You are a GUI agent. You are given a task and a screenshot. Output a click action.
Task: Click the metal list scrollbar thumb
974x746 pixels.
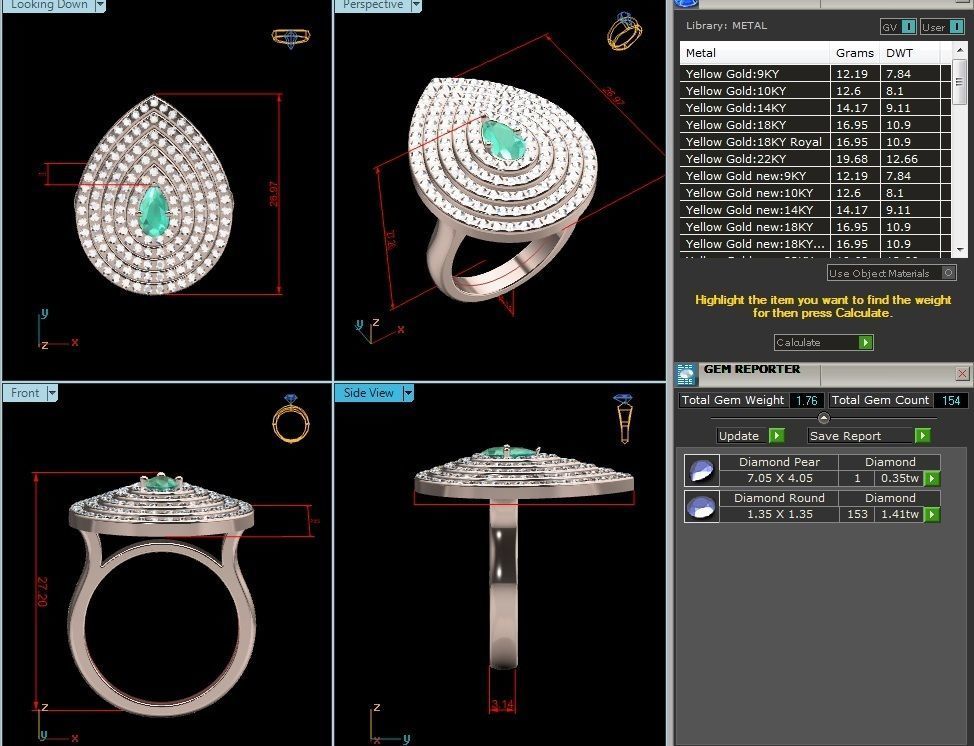960,83
